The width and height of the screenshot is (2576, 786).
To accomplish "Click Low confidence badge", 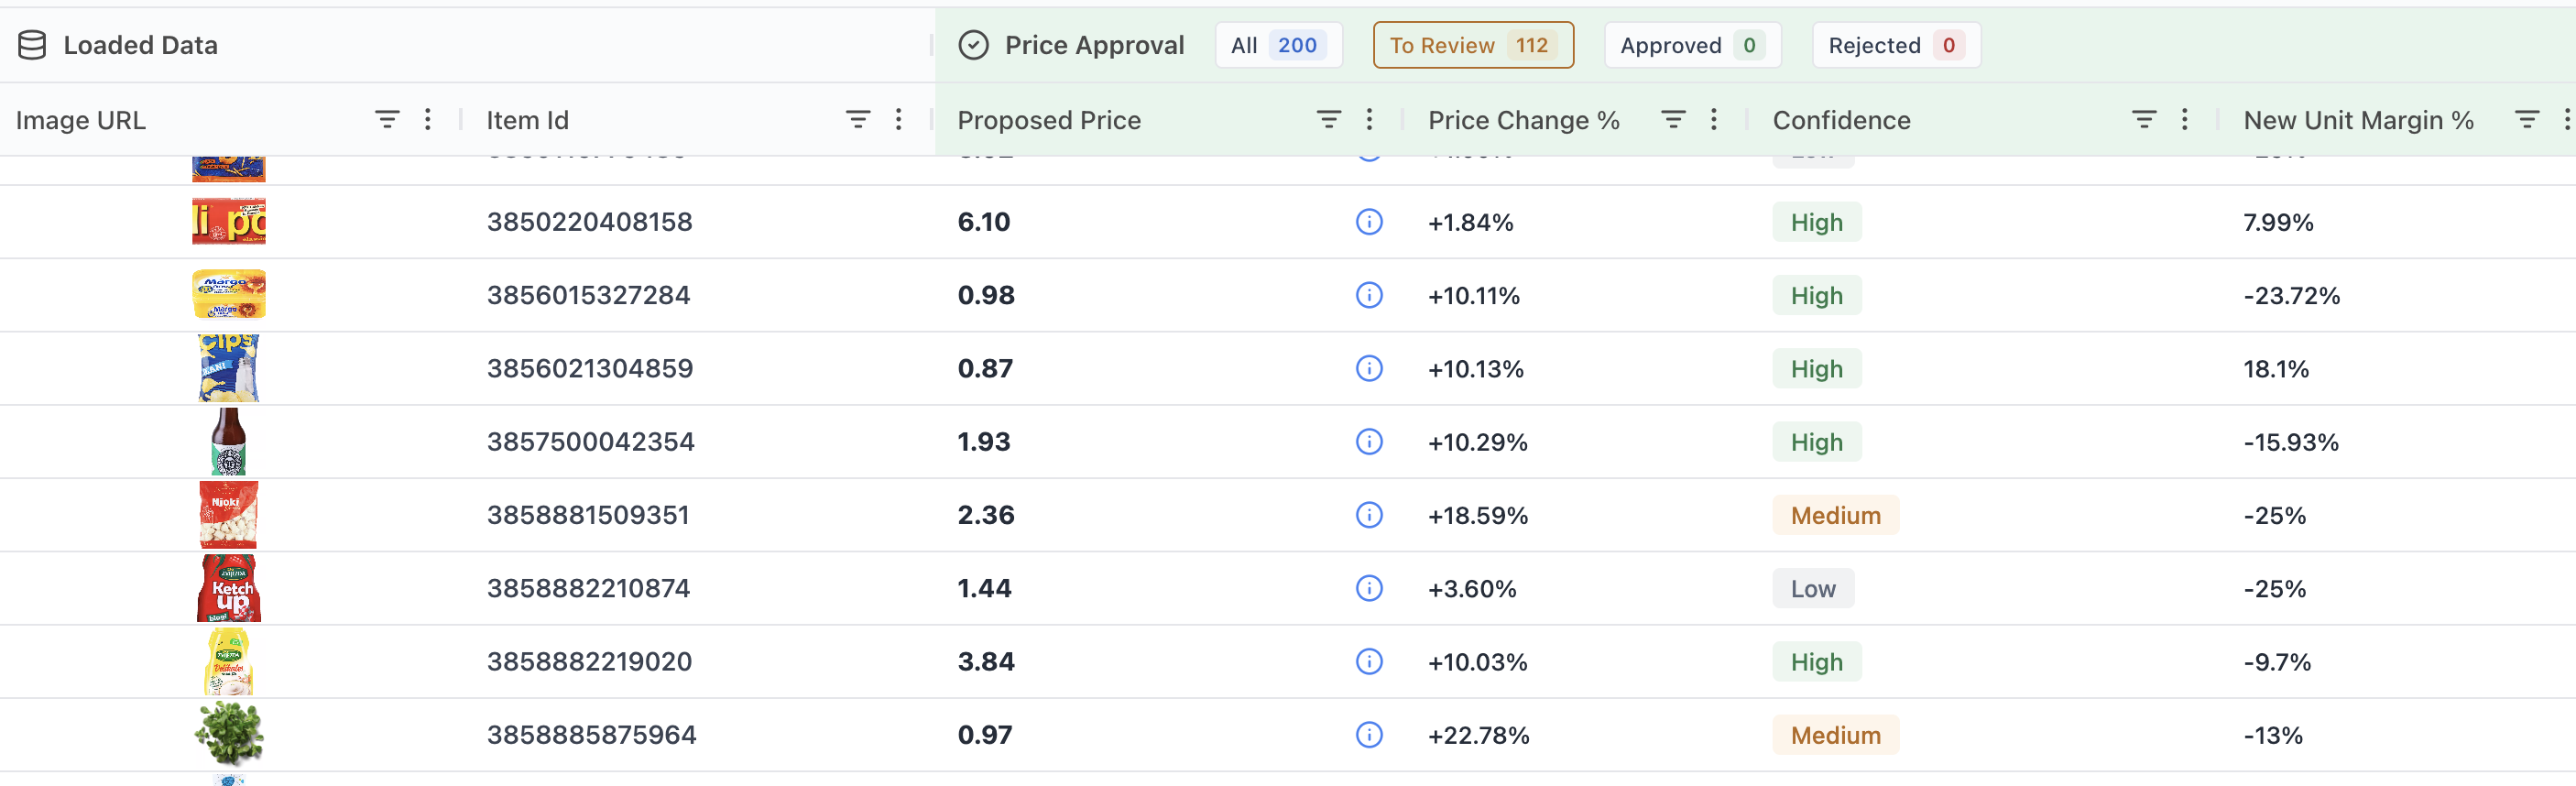I will tap(1813, 588).
